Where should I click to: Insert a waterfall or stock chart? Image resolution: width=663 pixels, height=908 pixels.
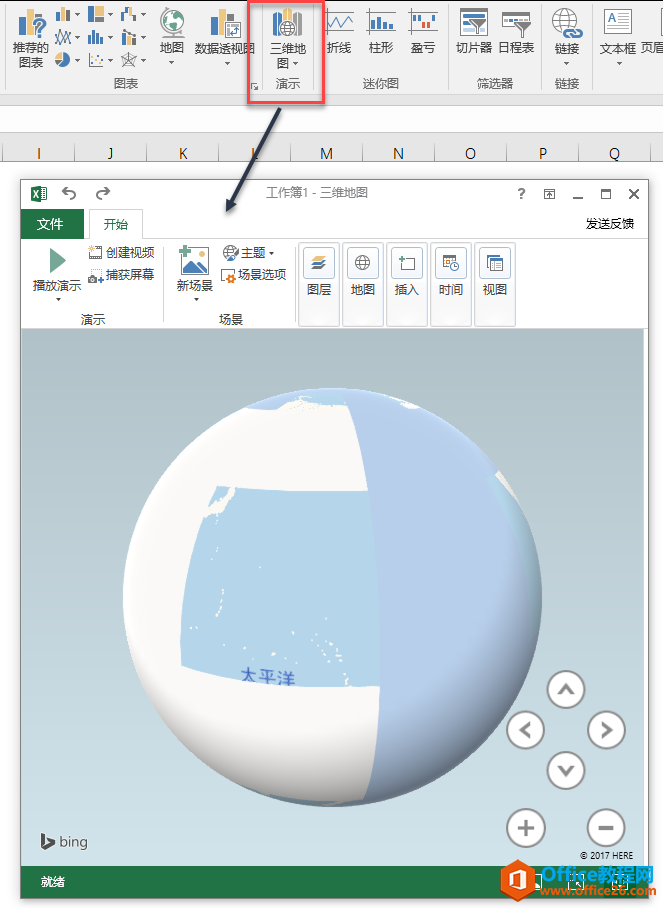133,14
